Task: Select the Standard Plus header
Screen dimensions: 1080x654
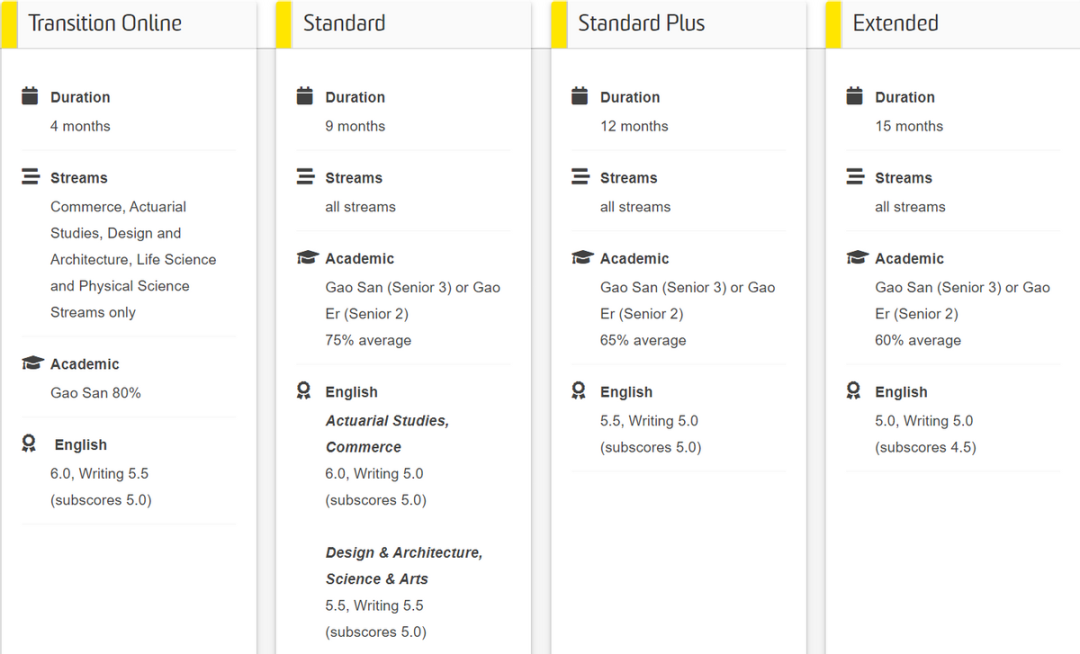Action: (678, 24)
